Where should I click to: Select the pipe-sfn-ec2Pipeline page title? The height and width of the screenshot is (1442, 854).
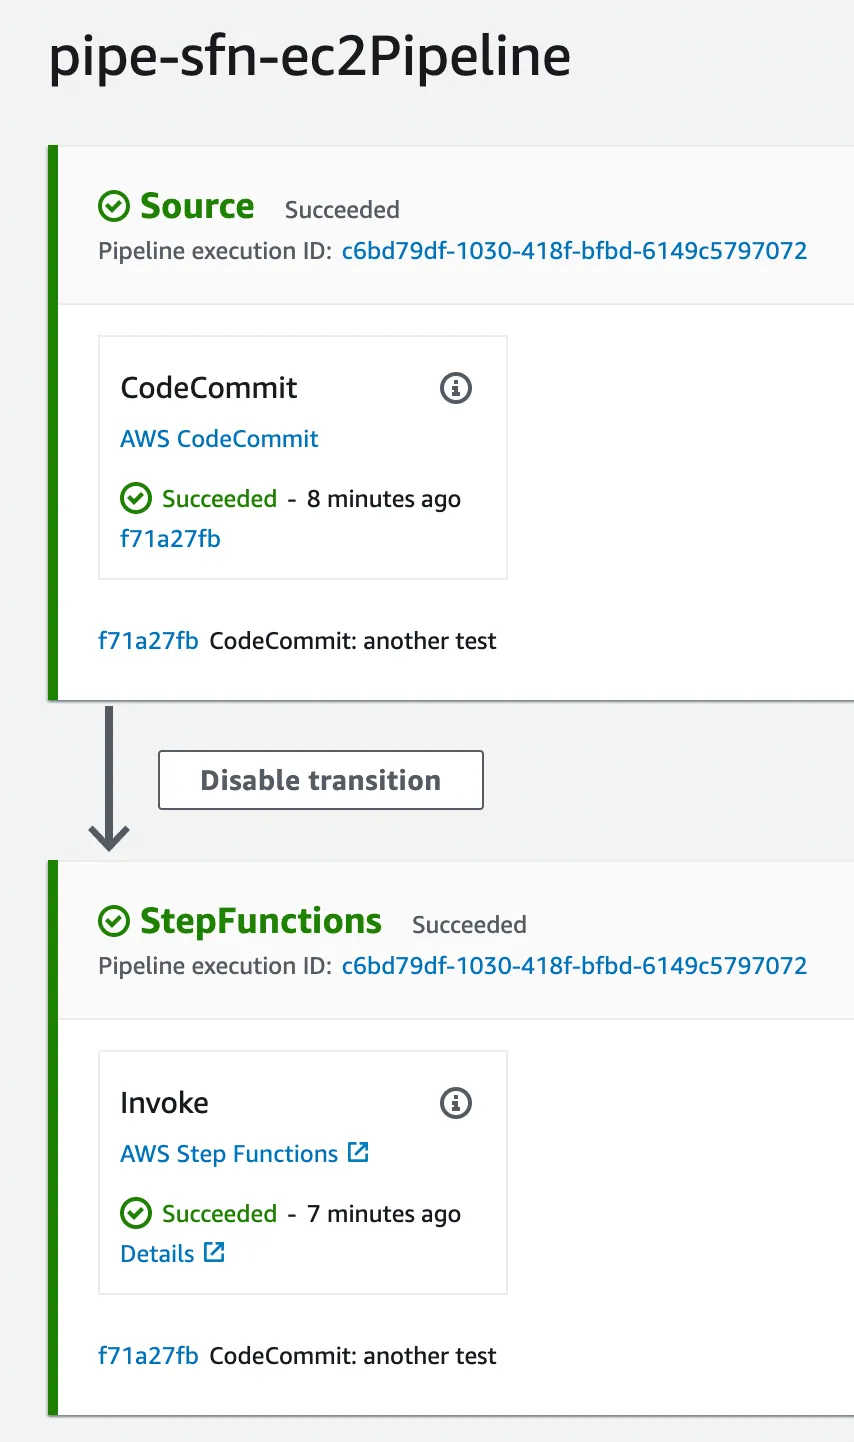pos(309,58)
